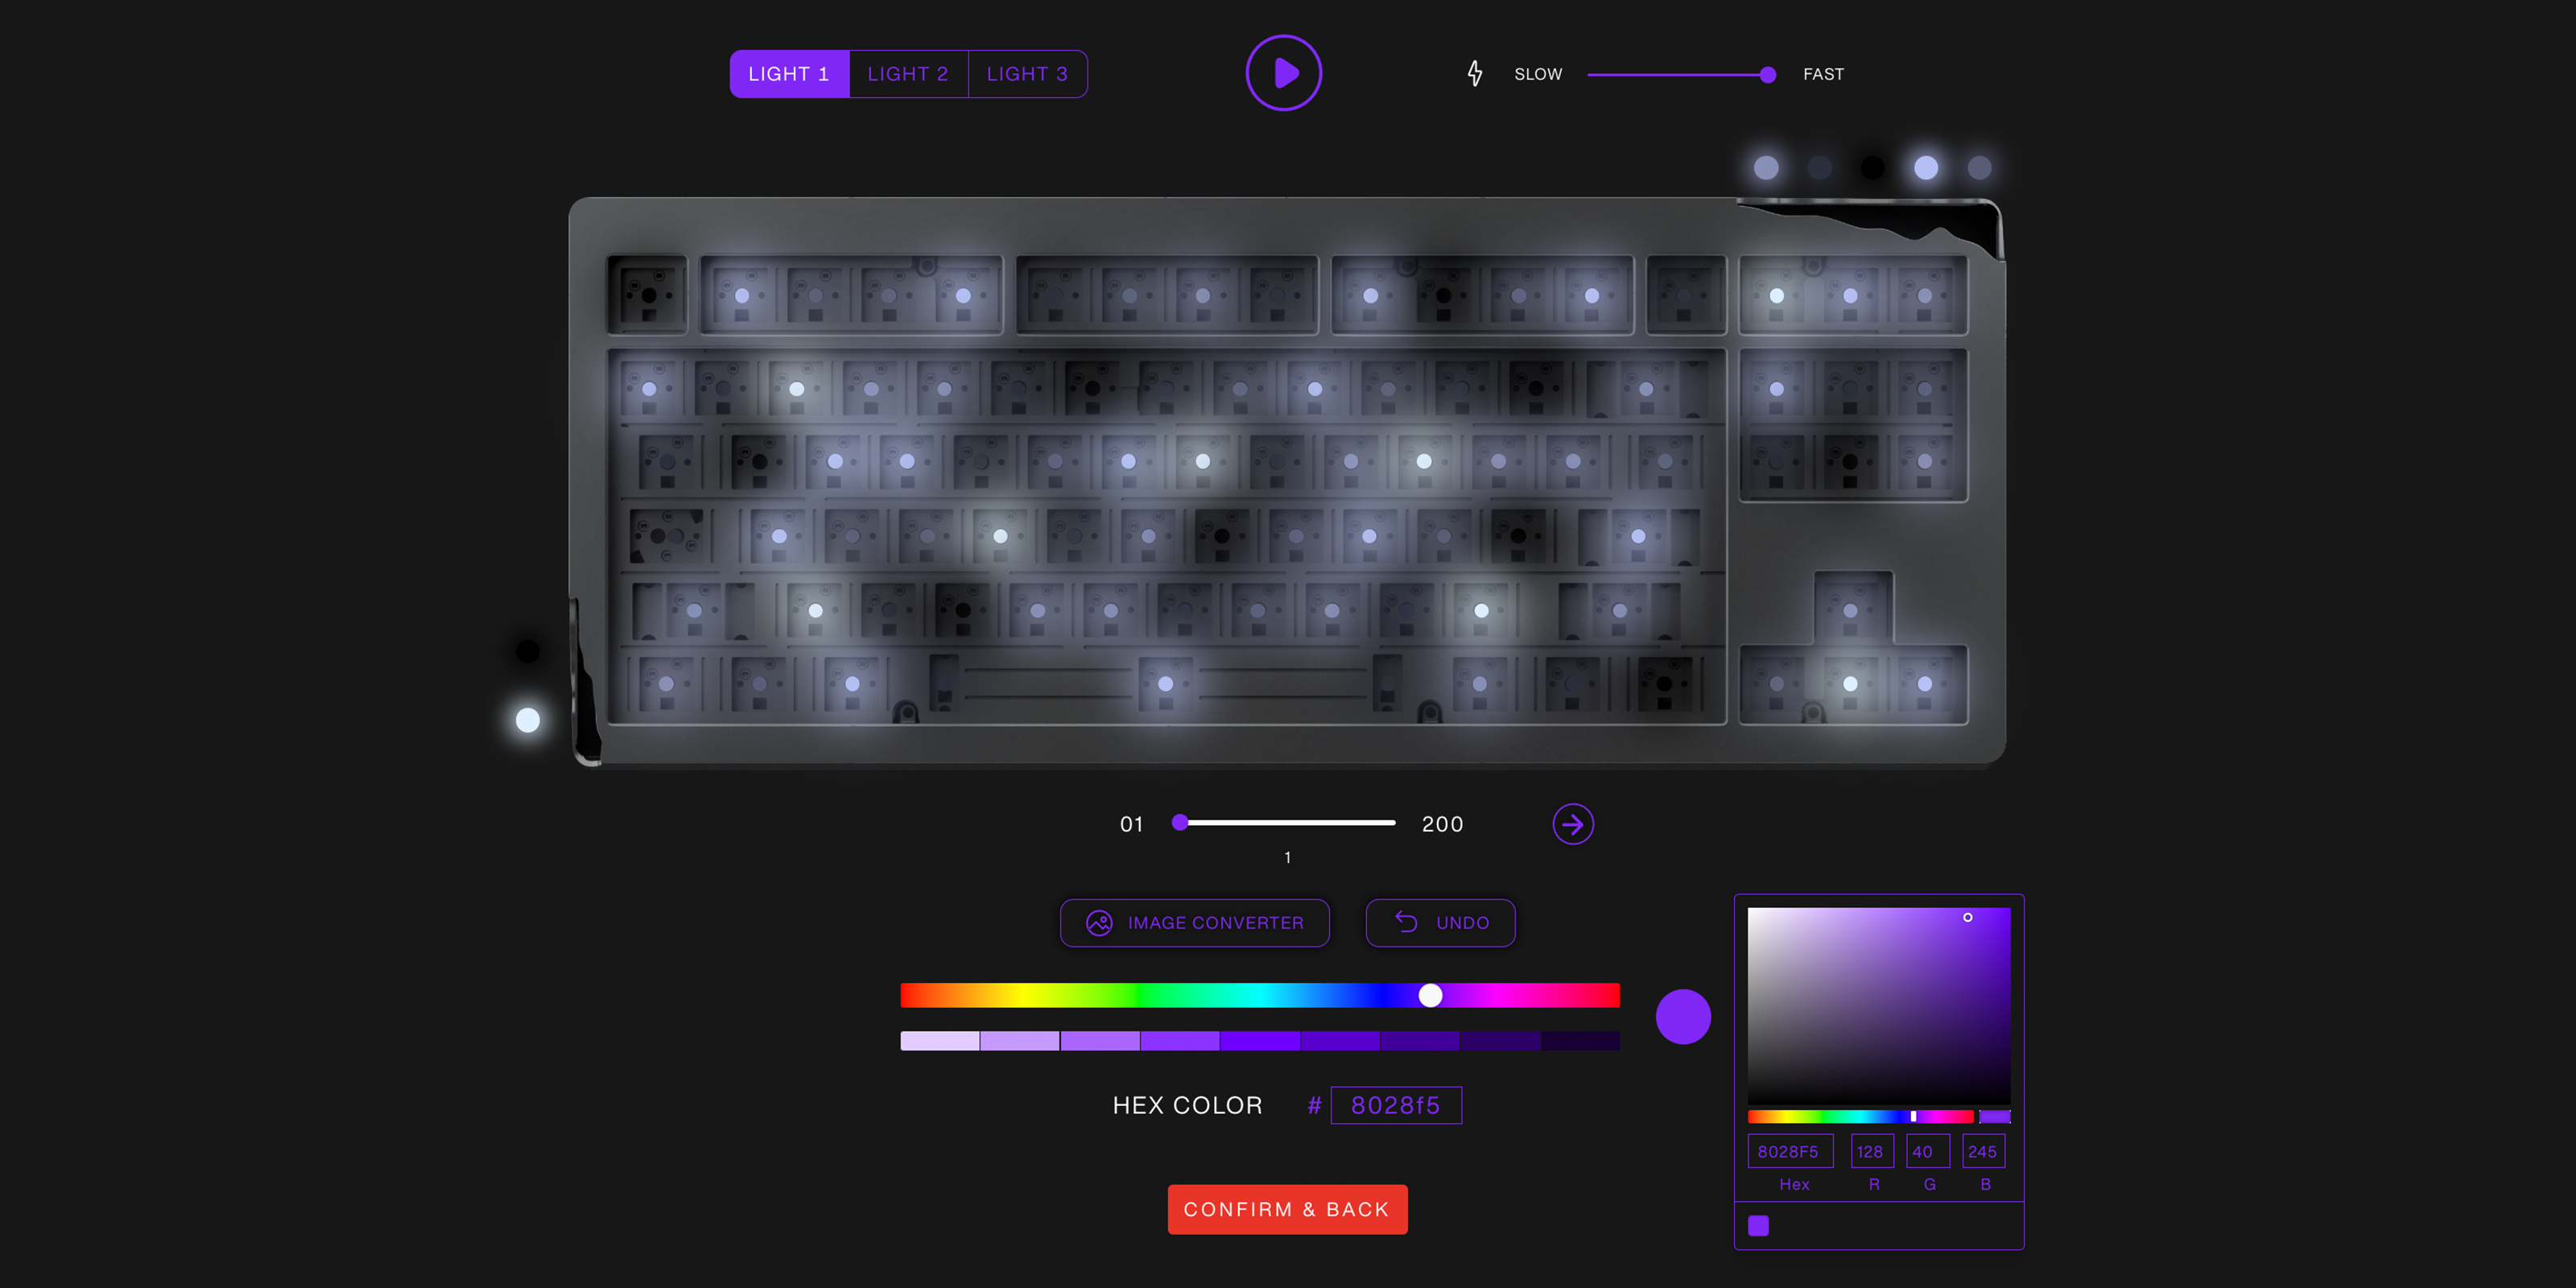This screenshot has height=1288, width=2576.
Task: Select the Light 1 tab
Action: pos(789,74)
